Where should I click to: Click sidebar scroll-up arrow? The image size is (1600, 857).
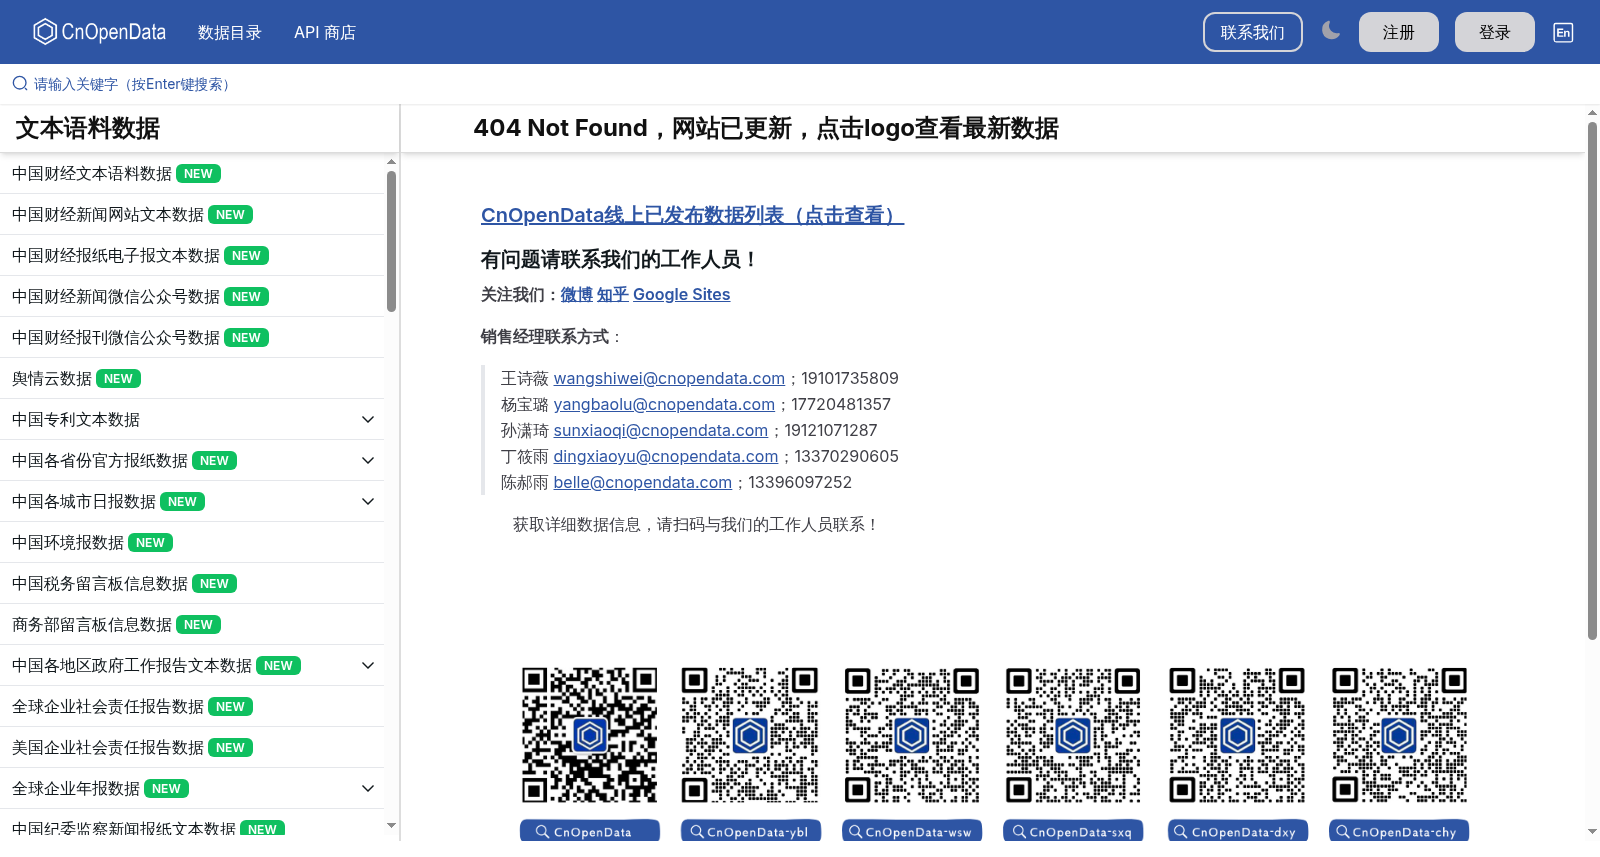pos(391,161)
